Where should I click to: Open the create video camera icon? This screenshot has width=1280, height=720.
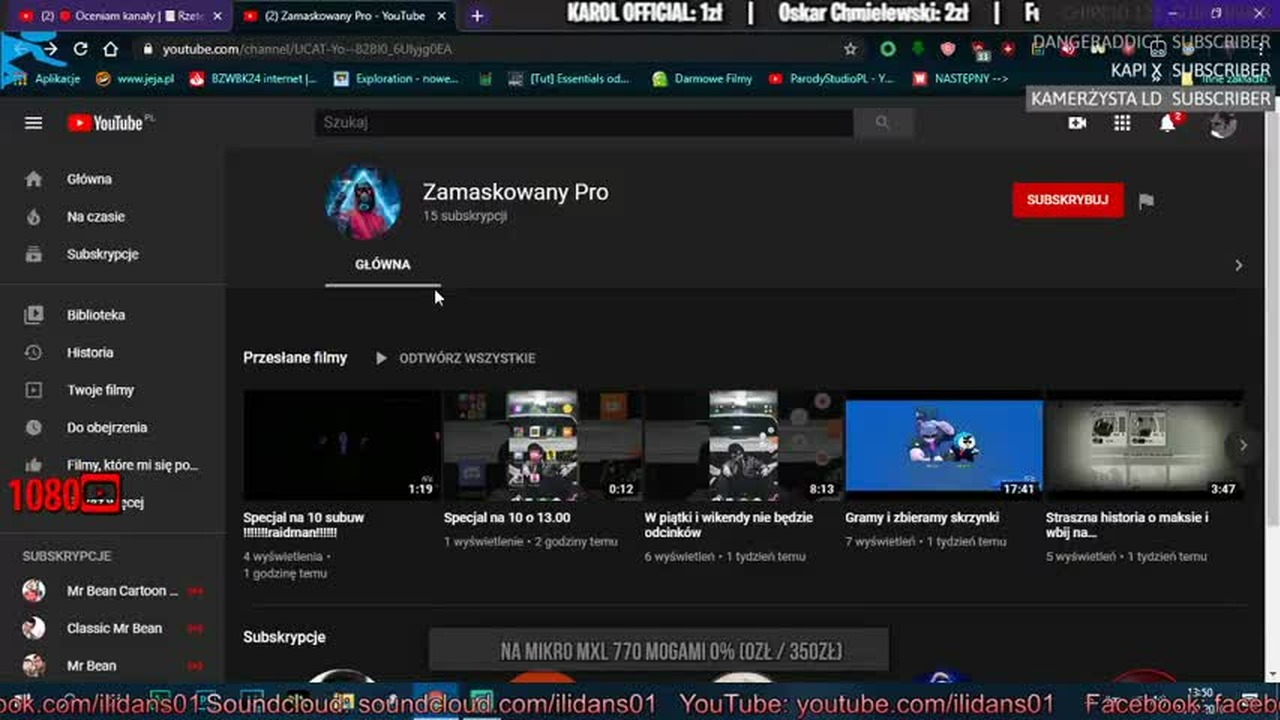pos(1077,123)
